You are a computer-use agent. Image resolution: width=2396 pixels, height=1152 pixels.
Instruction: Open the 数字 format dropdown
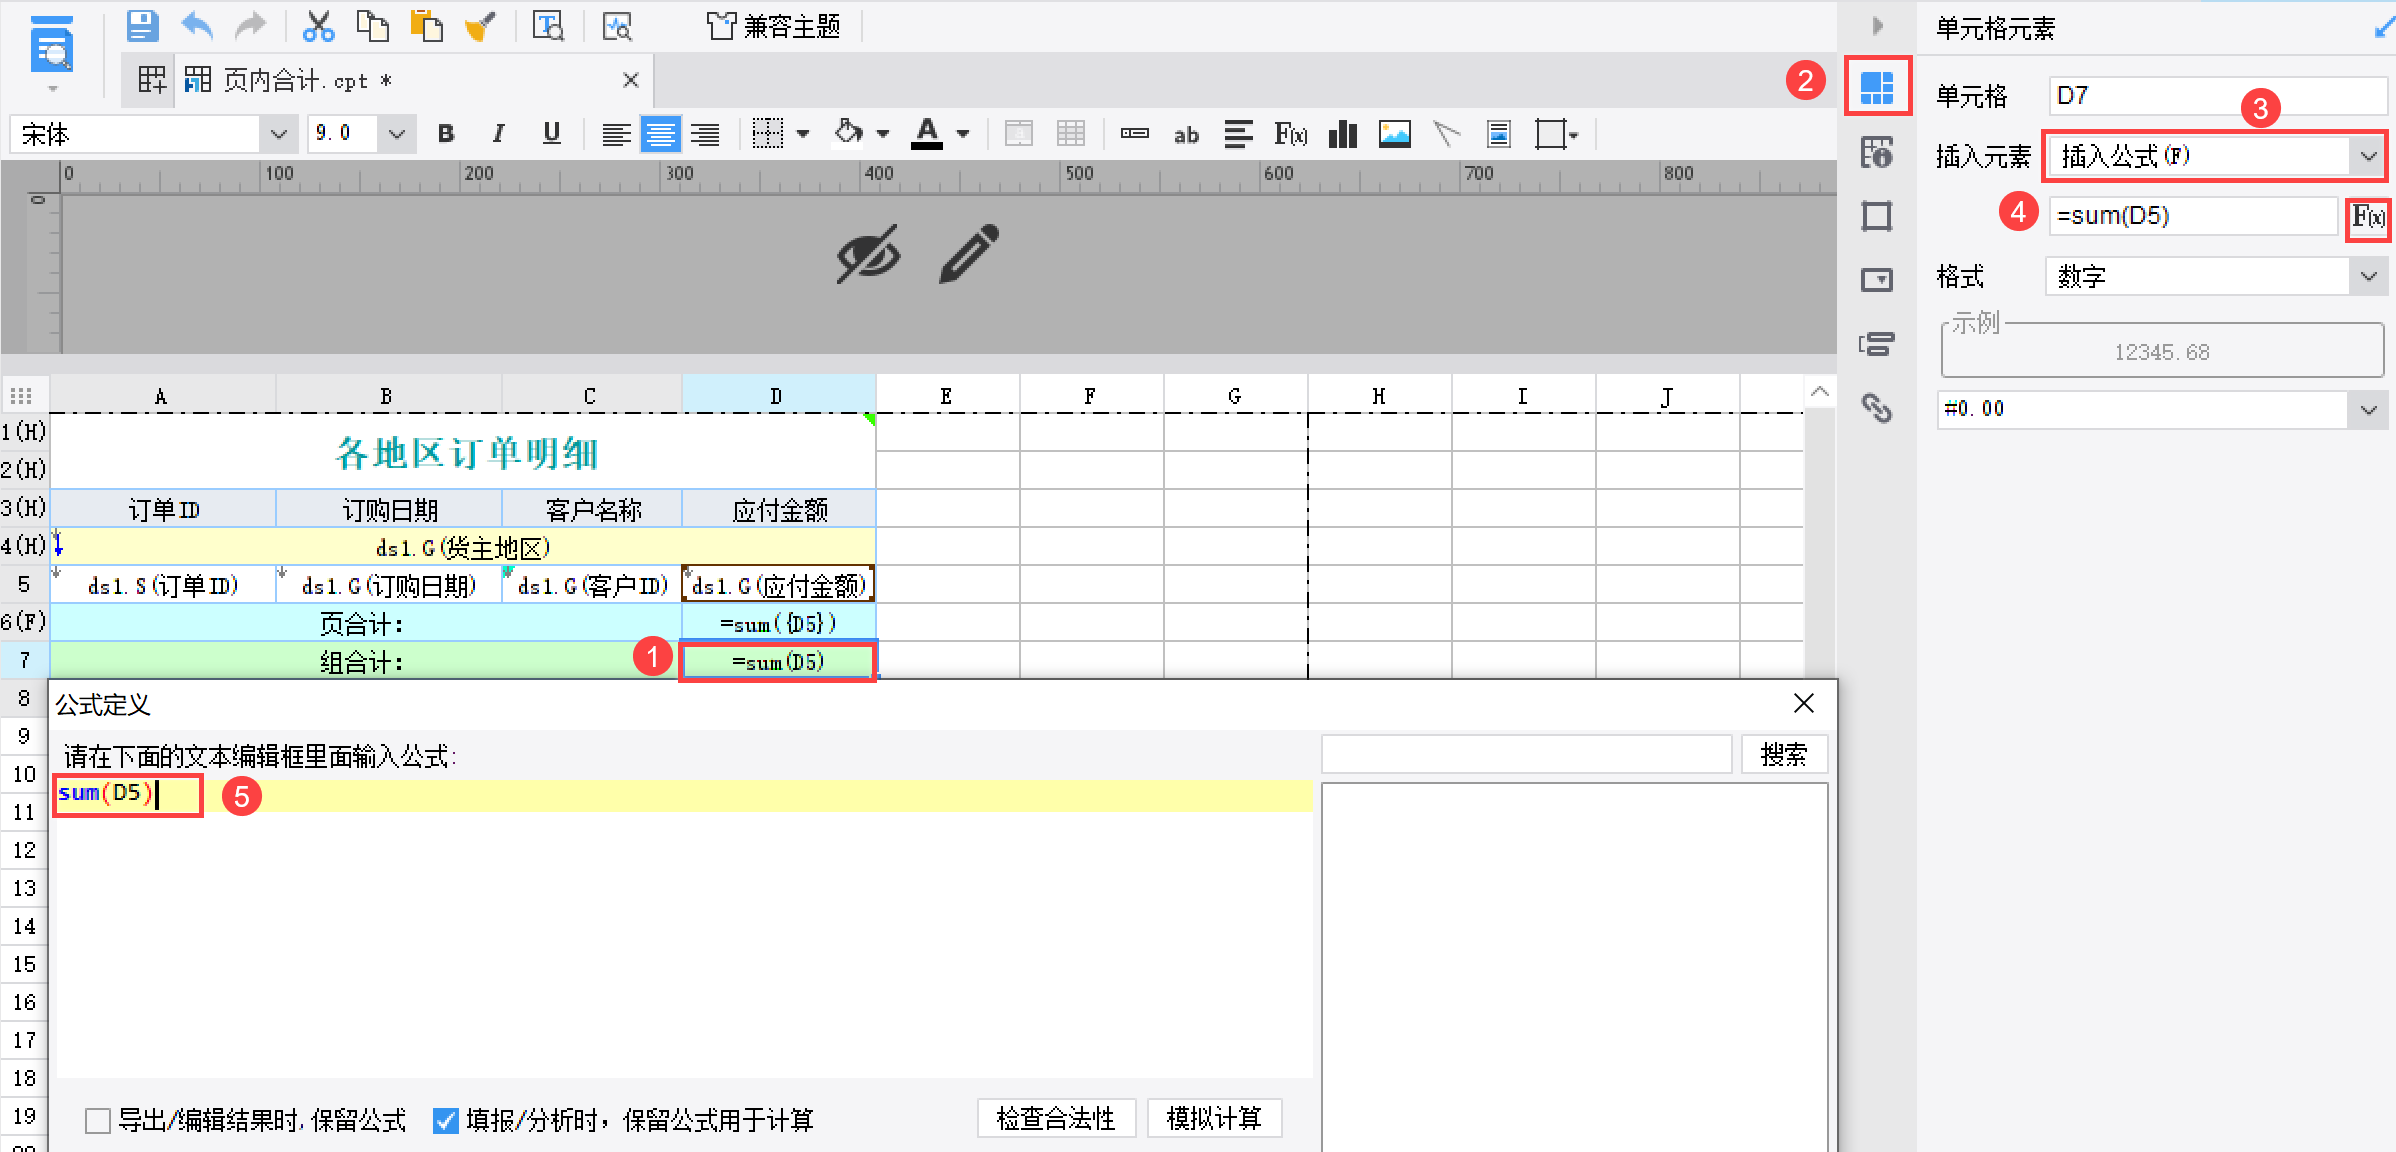[x=2367, y=276]
